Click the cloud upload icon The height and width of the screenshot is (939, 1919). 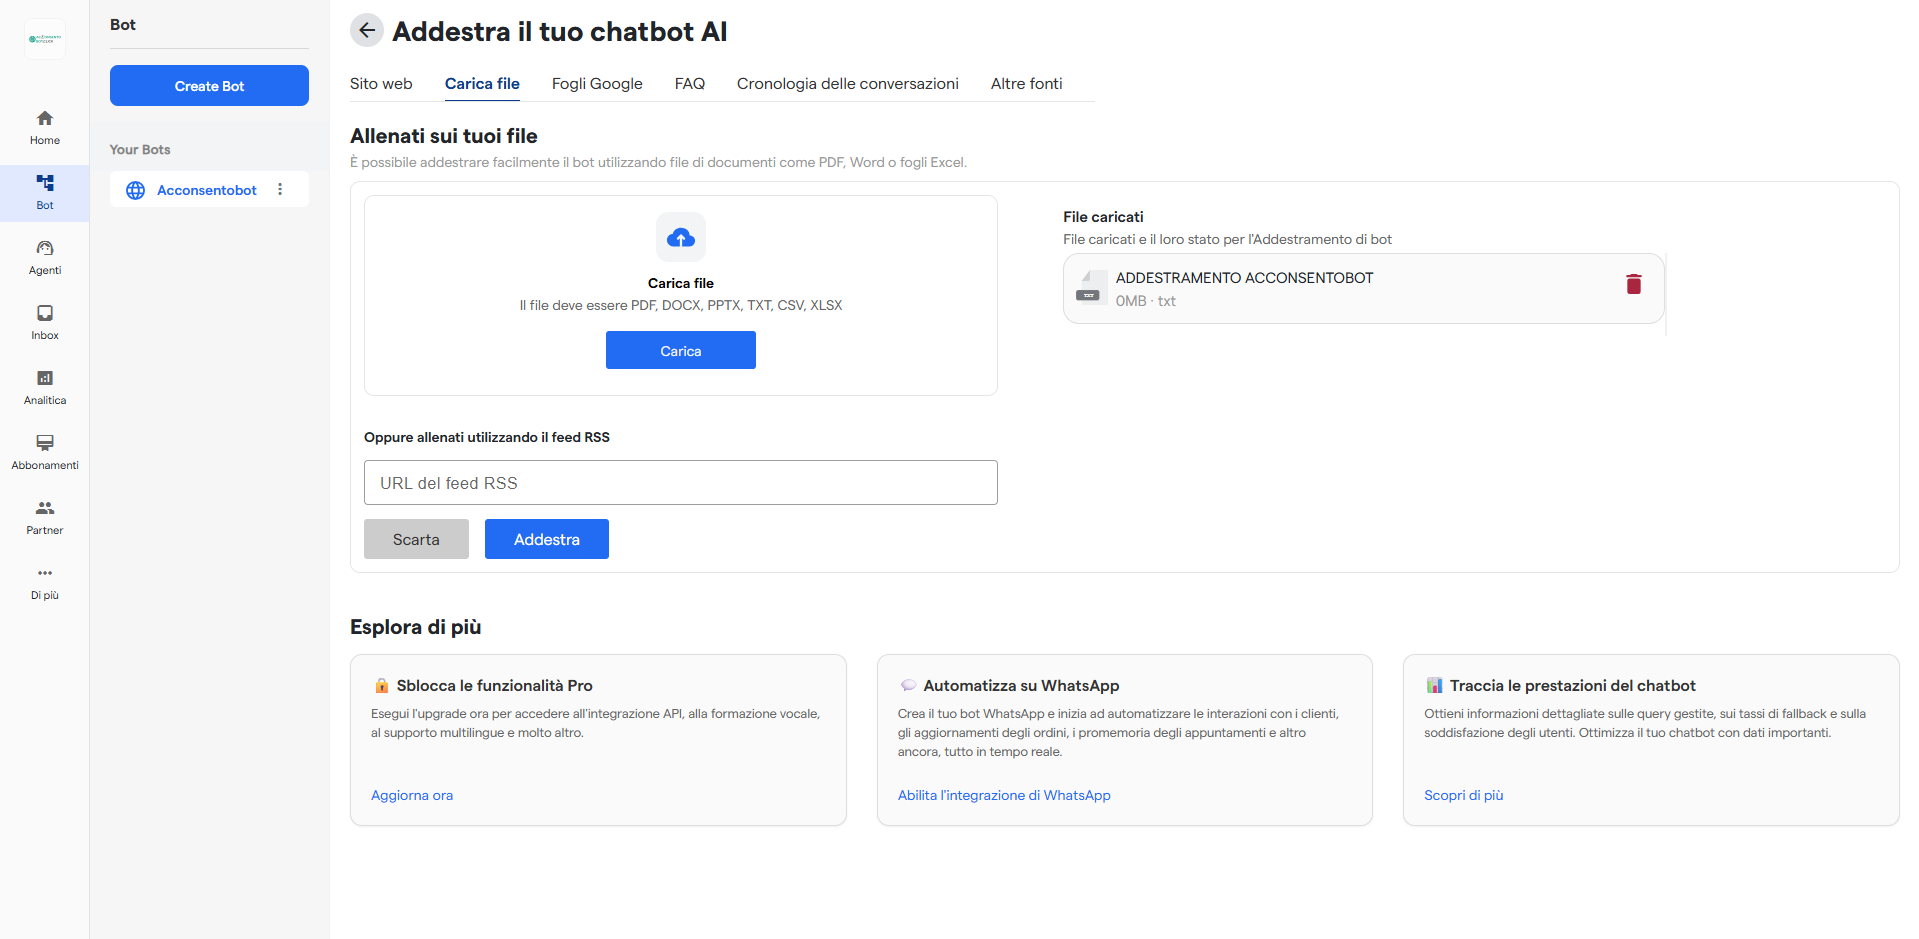(x=681, y=238)
